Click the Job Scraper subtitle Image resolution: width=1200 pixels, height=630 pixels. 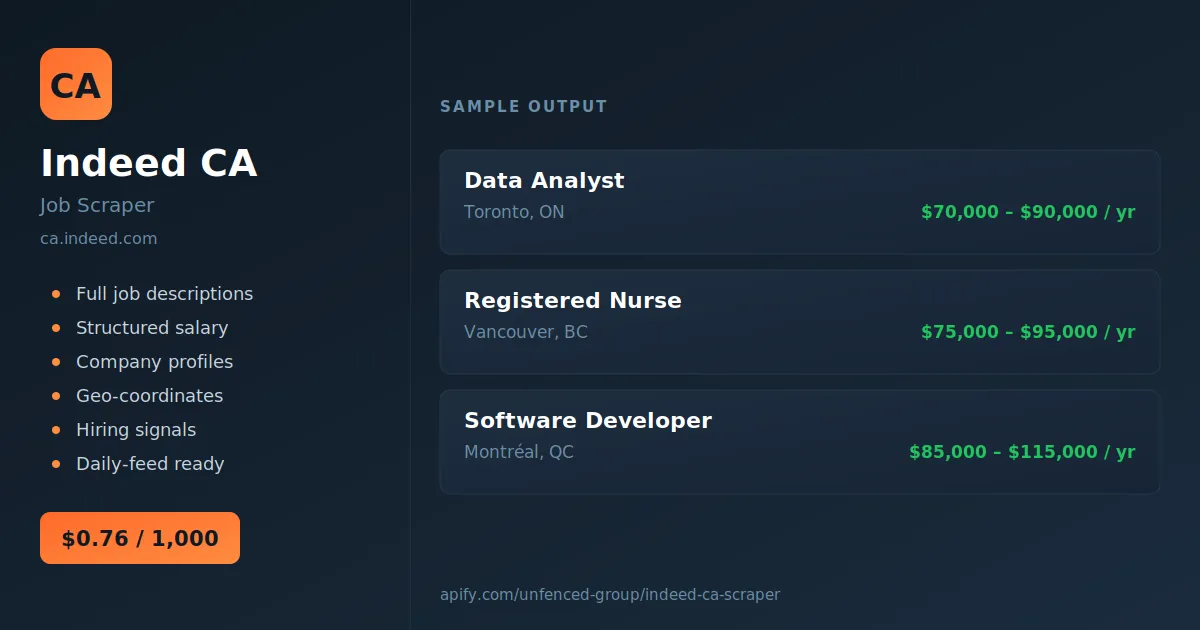click(97, 205)
